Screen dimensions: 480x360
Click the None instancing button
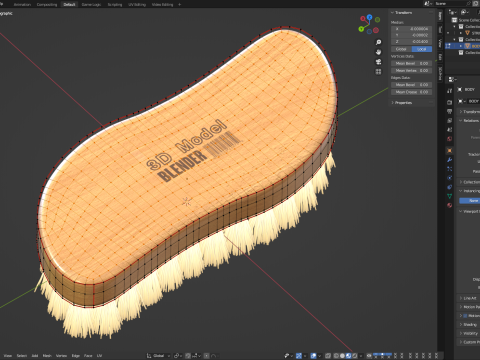coord(470,201)
